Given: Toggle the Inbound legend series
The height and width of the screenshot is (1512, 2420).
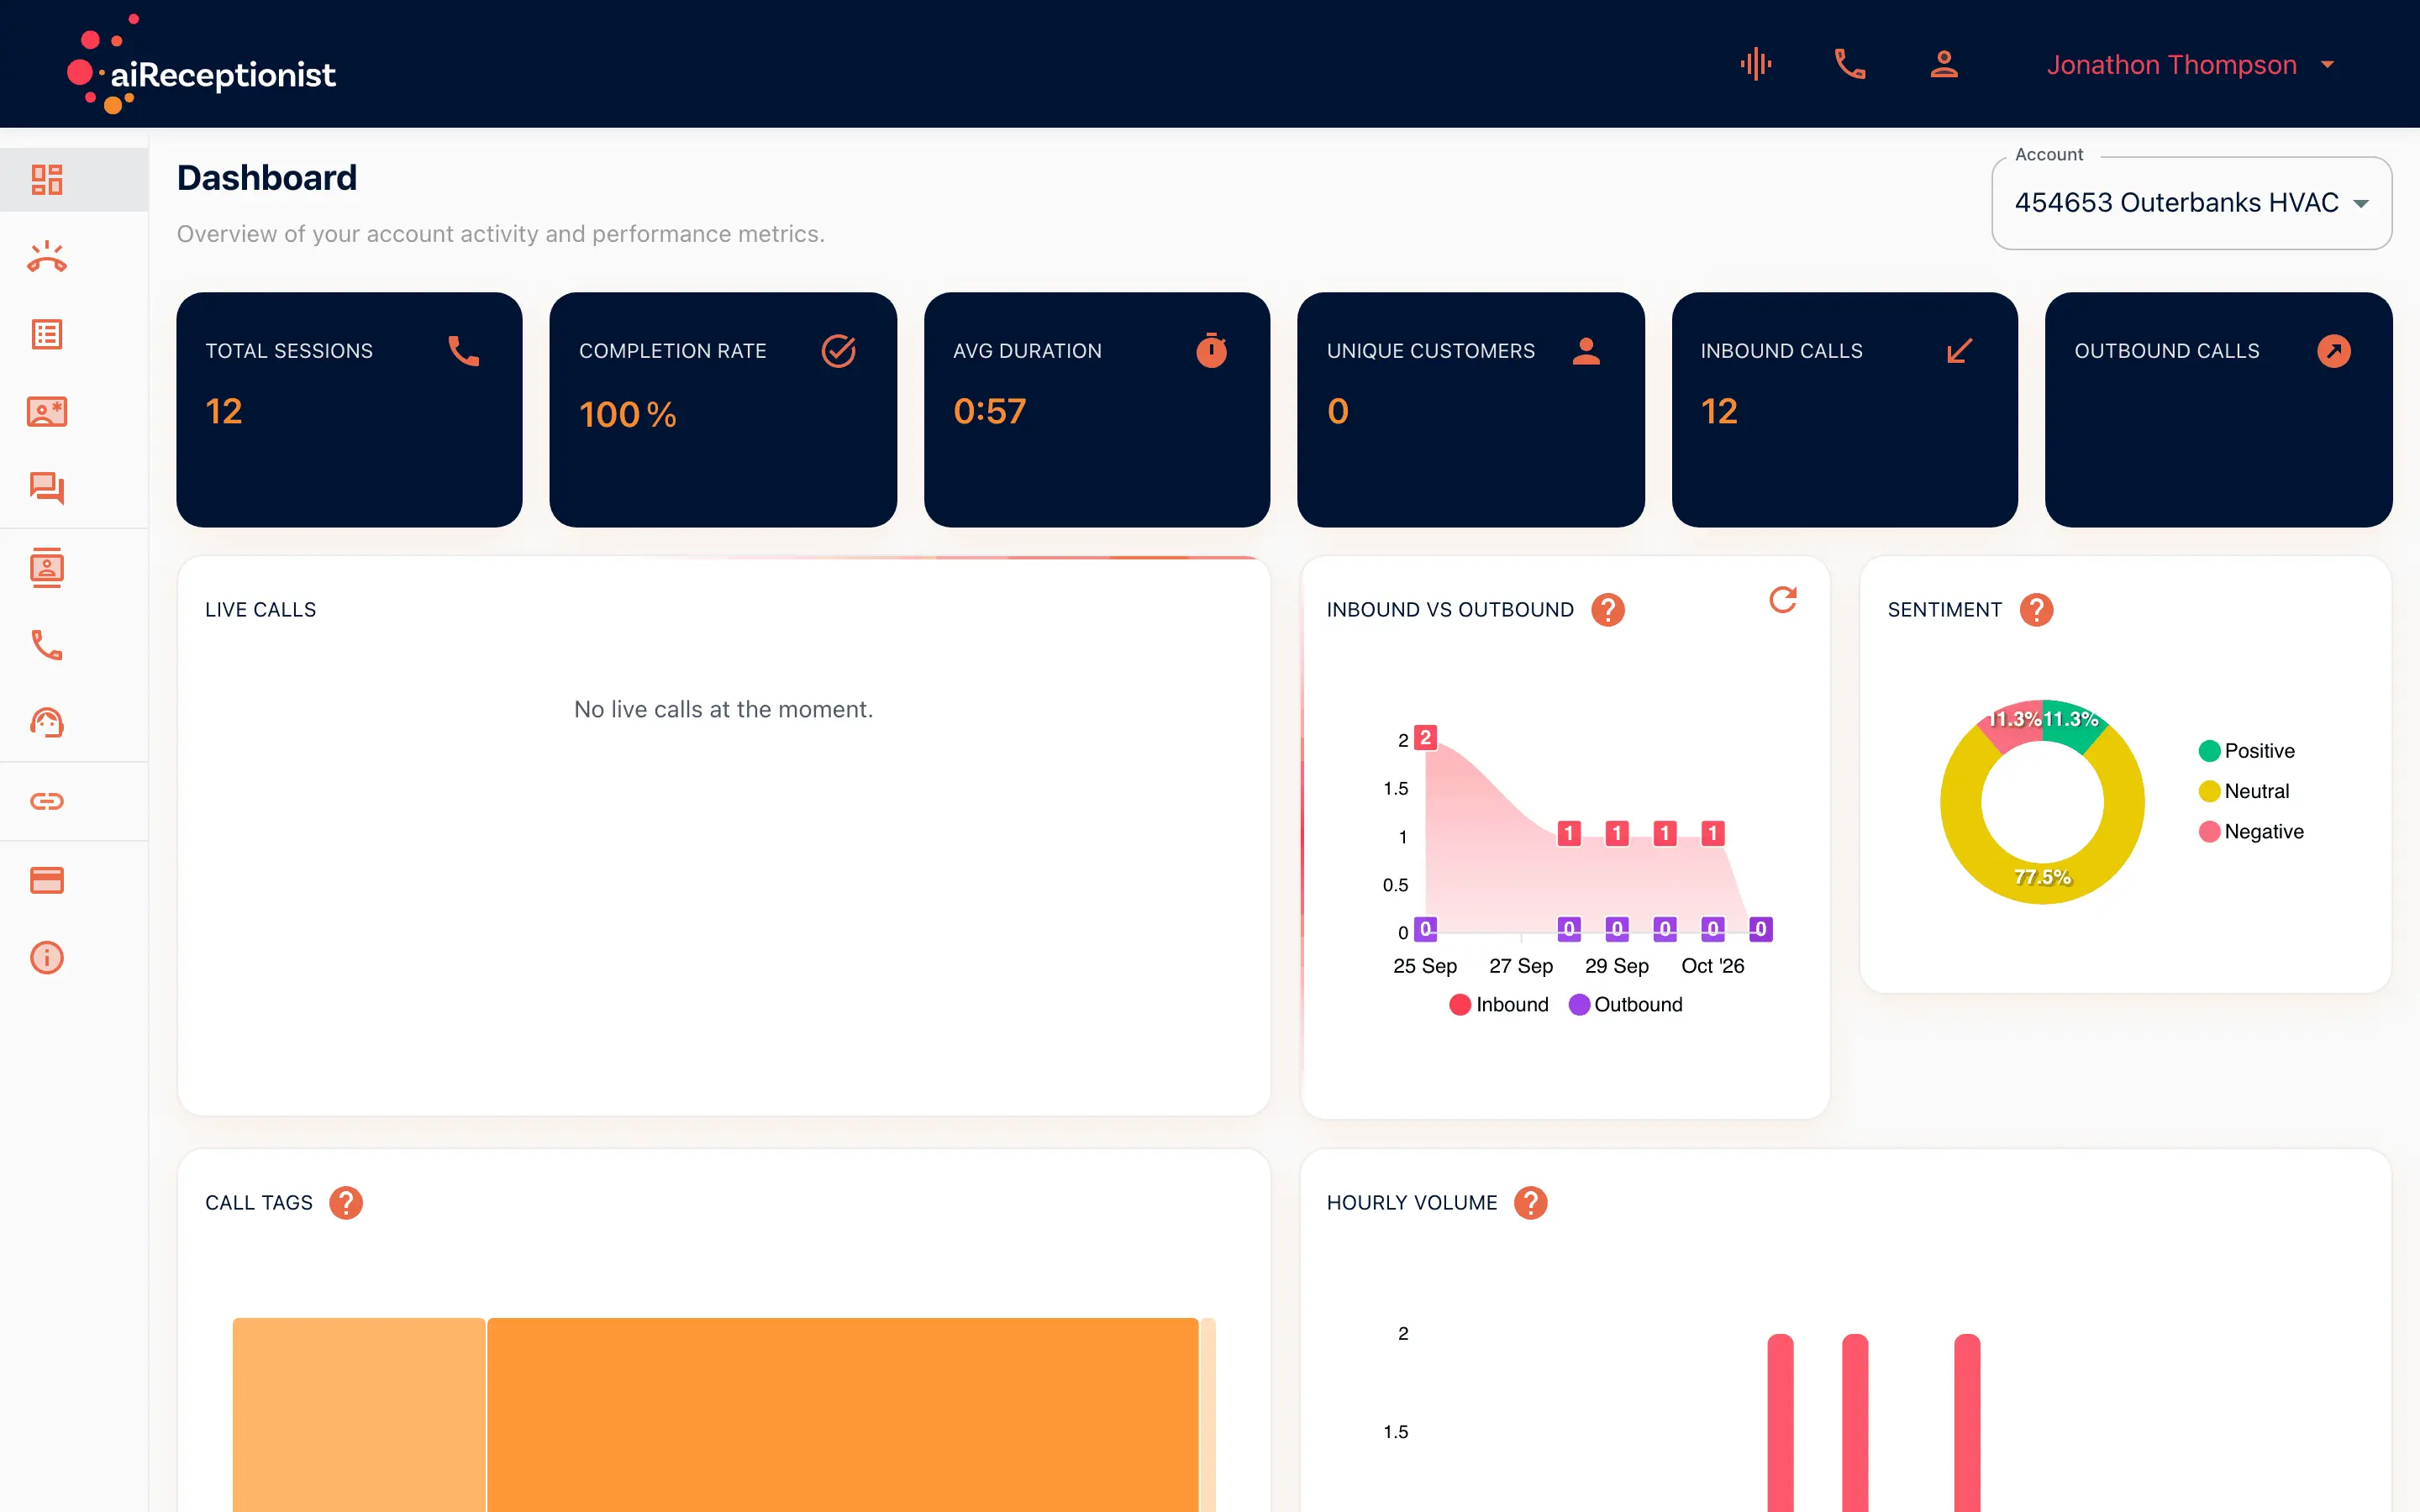Looking at the screenshot, I should [1499, 1005].
